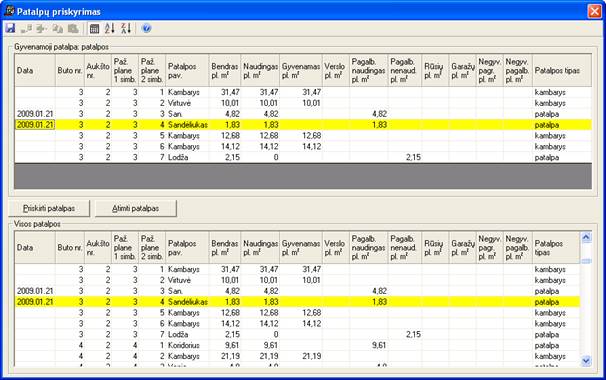
Task: Select Kambarys 21,19 row in Visos patalpos
Action: coord(297,356)
